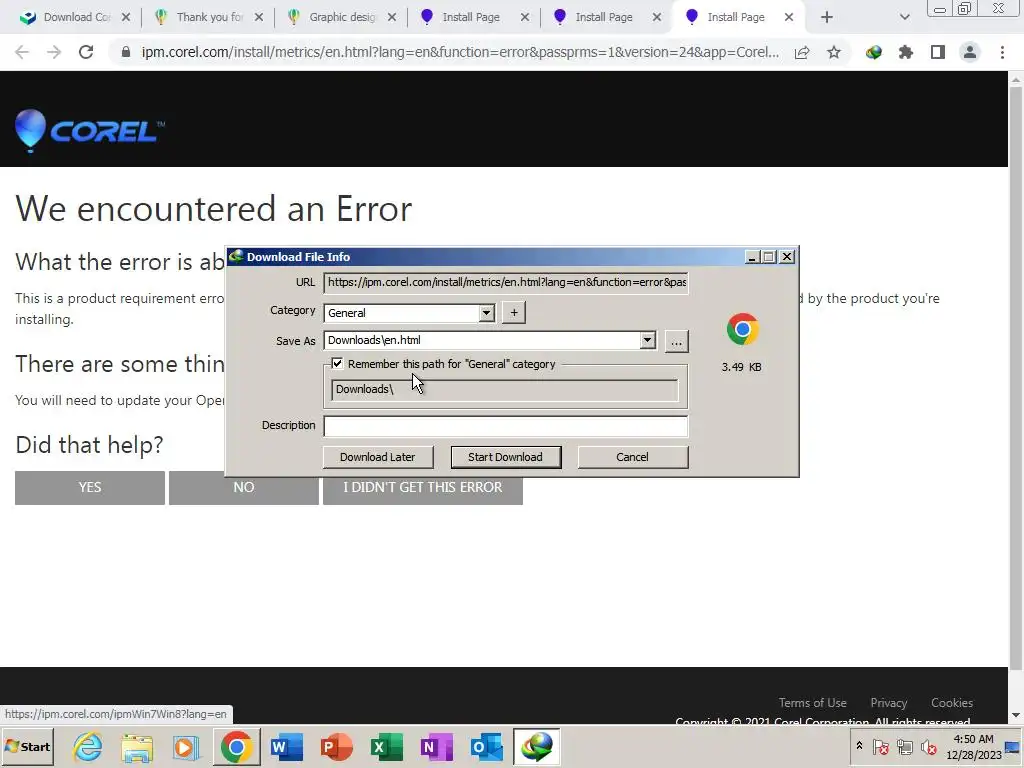The width and height of the screenshot is (1024, 768).
Task: Browse for save location with ellipsis button
Action: [x=677, y=341]
